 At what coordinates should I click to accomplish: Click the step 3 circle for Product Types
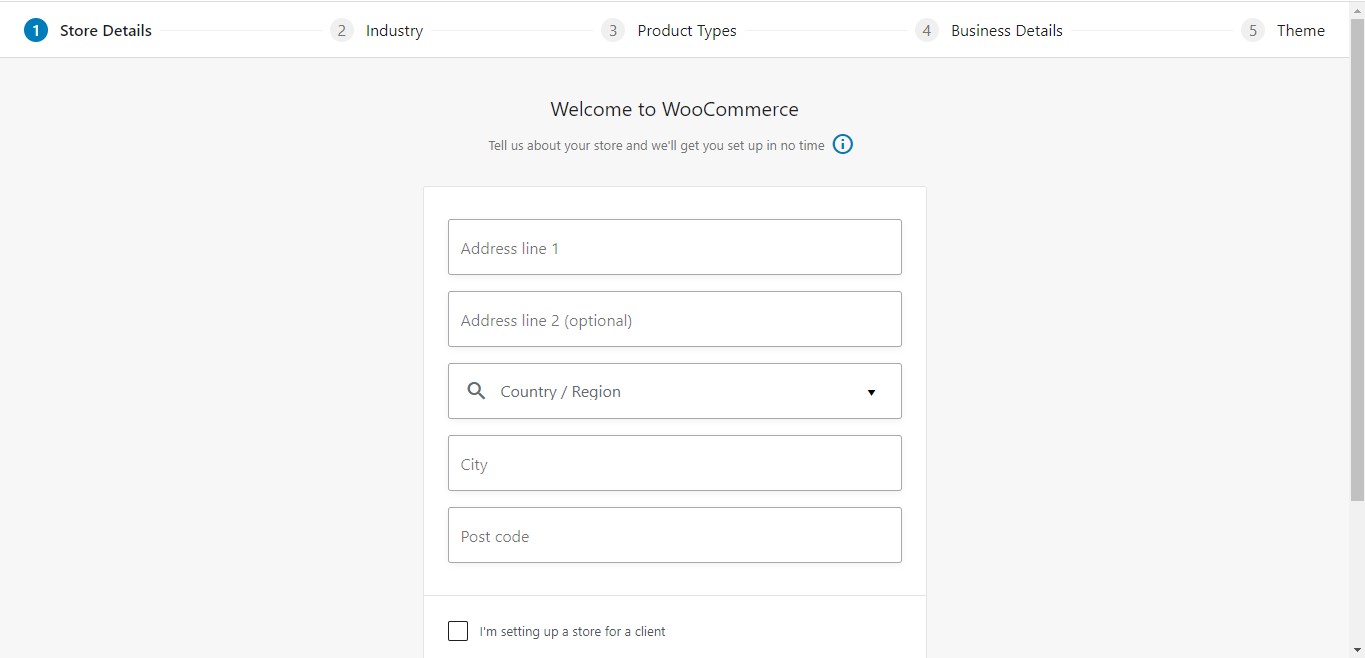pos(613,30)
